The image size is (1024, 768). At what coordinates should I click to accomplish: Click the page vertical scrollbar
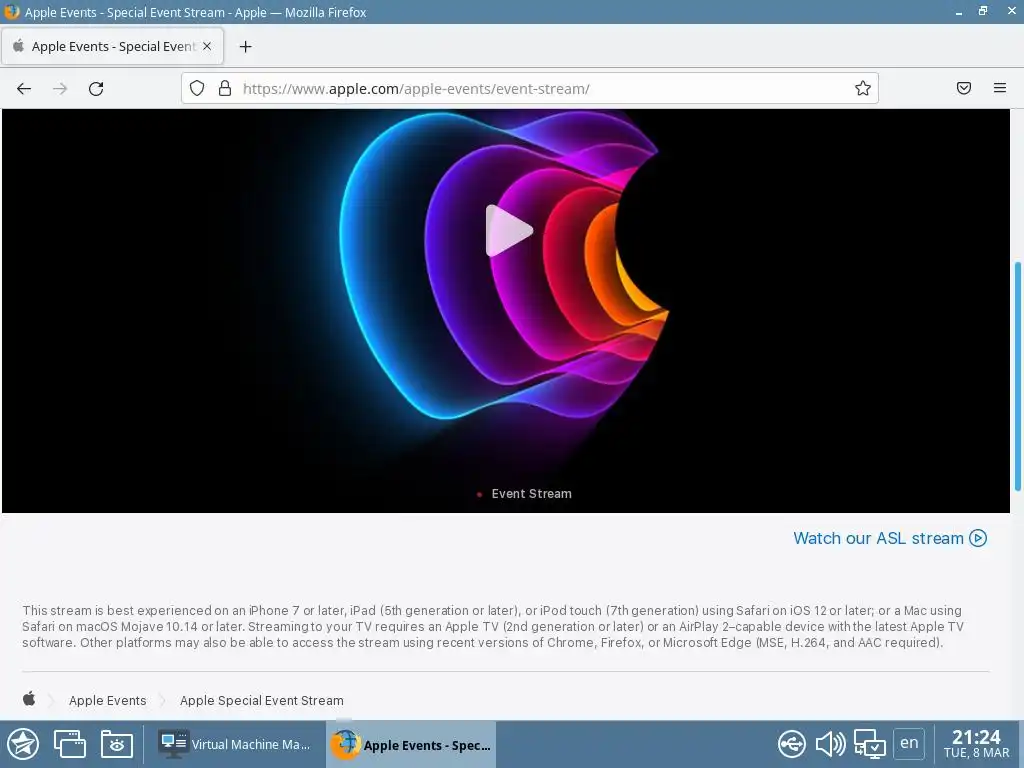tap(1017, 376)
